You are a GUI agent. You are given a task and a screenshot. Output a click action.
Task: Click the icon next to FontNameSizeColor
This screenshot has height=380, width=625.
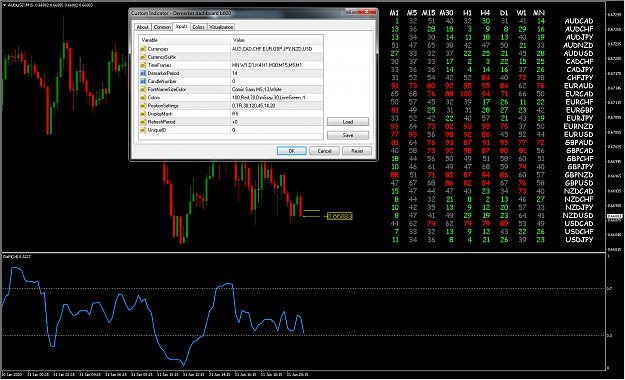tap(143, 89)
